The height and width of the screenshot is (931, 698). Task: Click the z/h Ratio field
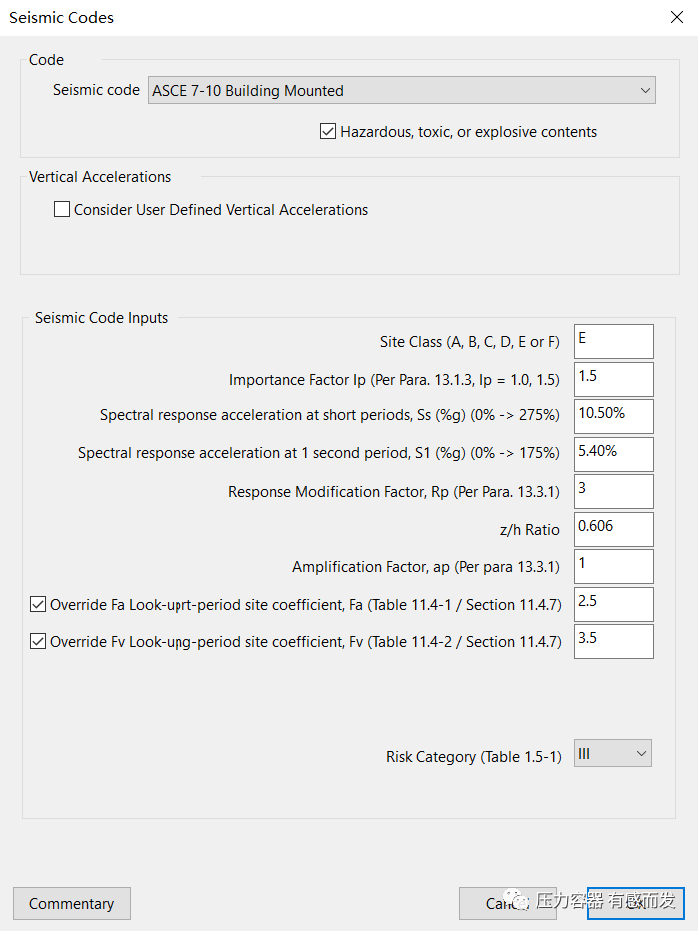613,529
